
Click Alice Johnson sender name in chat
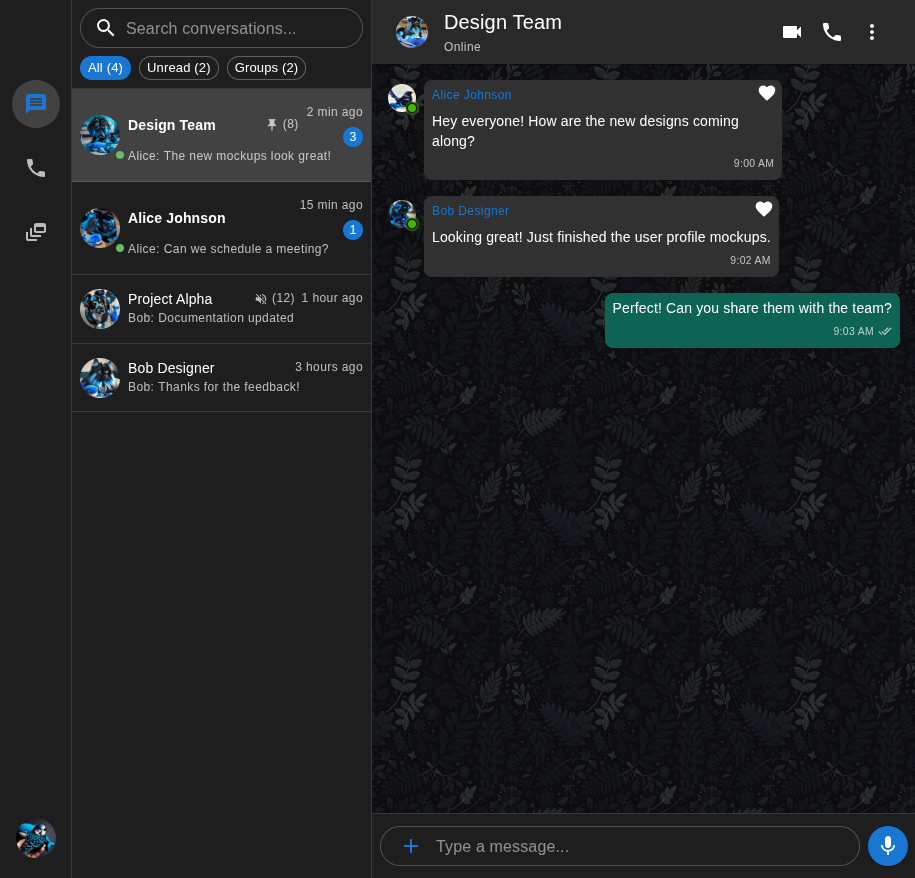[471, 95]
